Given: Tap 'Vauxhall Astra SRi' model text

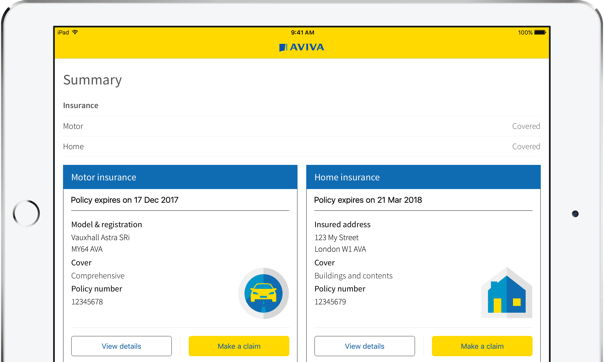Looking at the screenshot, I should (101, 237).
